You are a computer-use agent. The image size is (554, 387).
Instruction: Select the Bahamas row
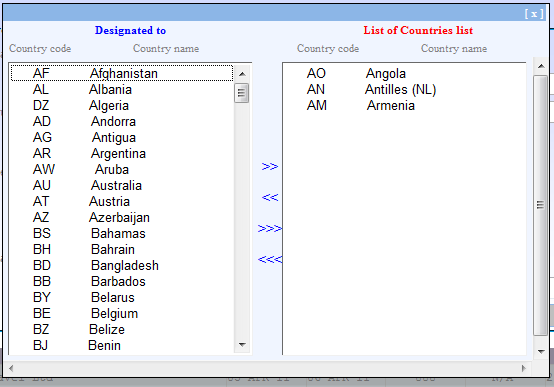pyautogui.click(x=122, y=233)
